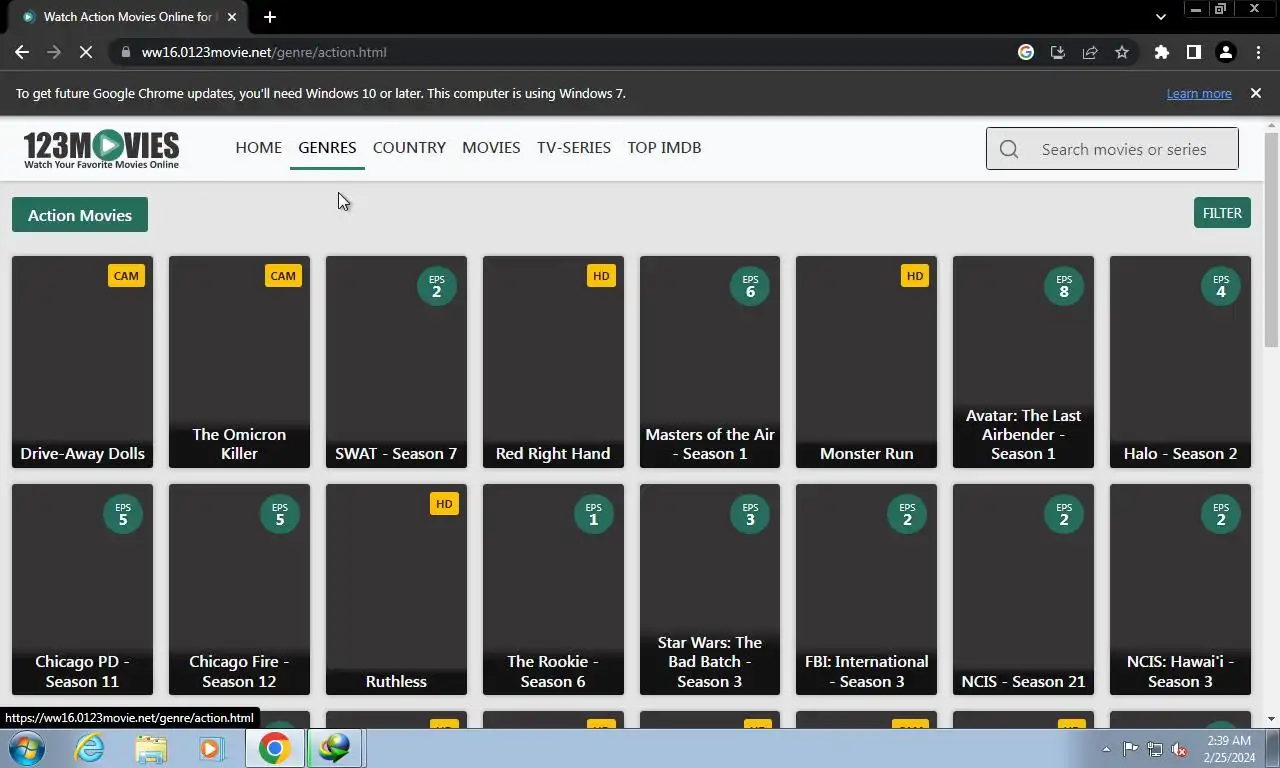Image resolution: width=1280 pixels, height=768 pixels.
Task: Share this page icon
Action: pyautogui.click(x=1090, y=52)
